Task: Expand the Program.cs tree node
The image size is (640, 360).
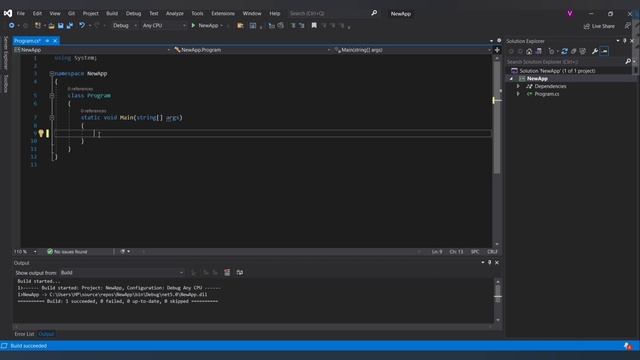Action: (518, 94)
